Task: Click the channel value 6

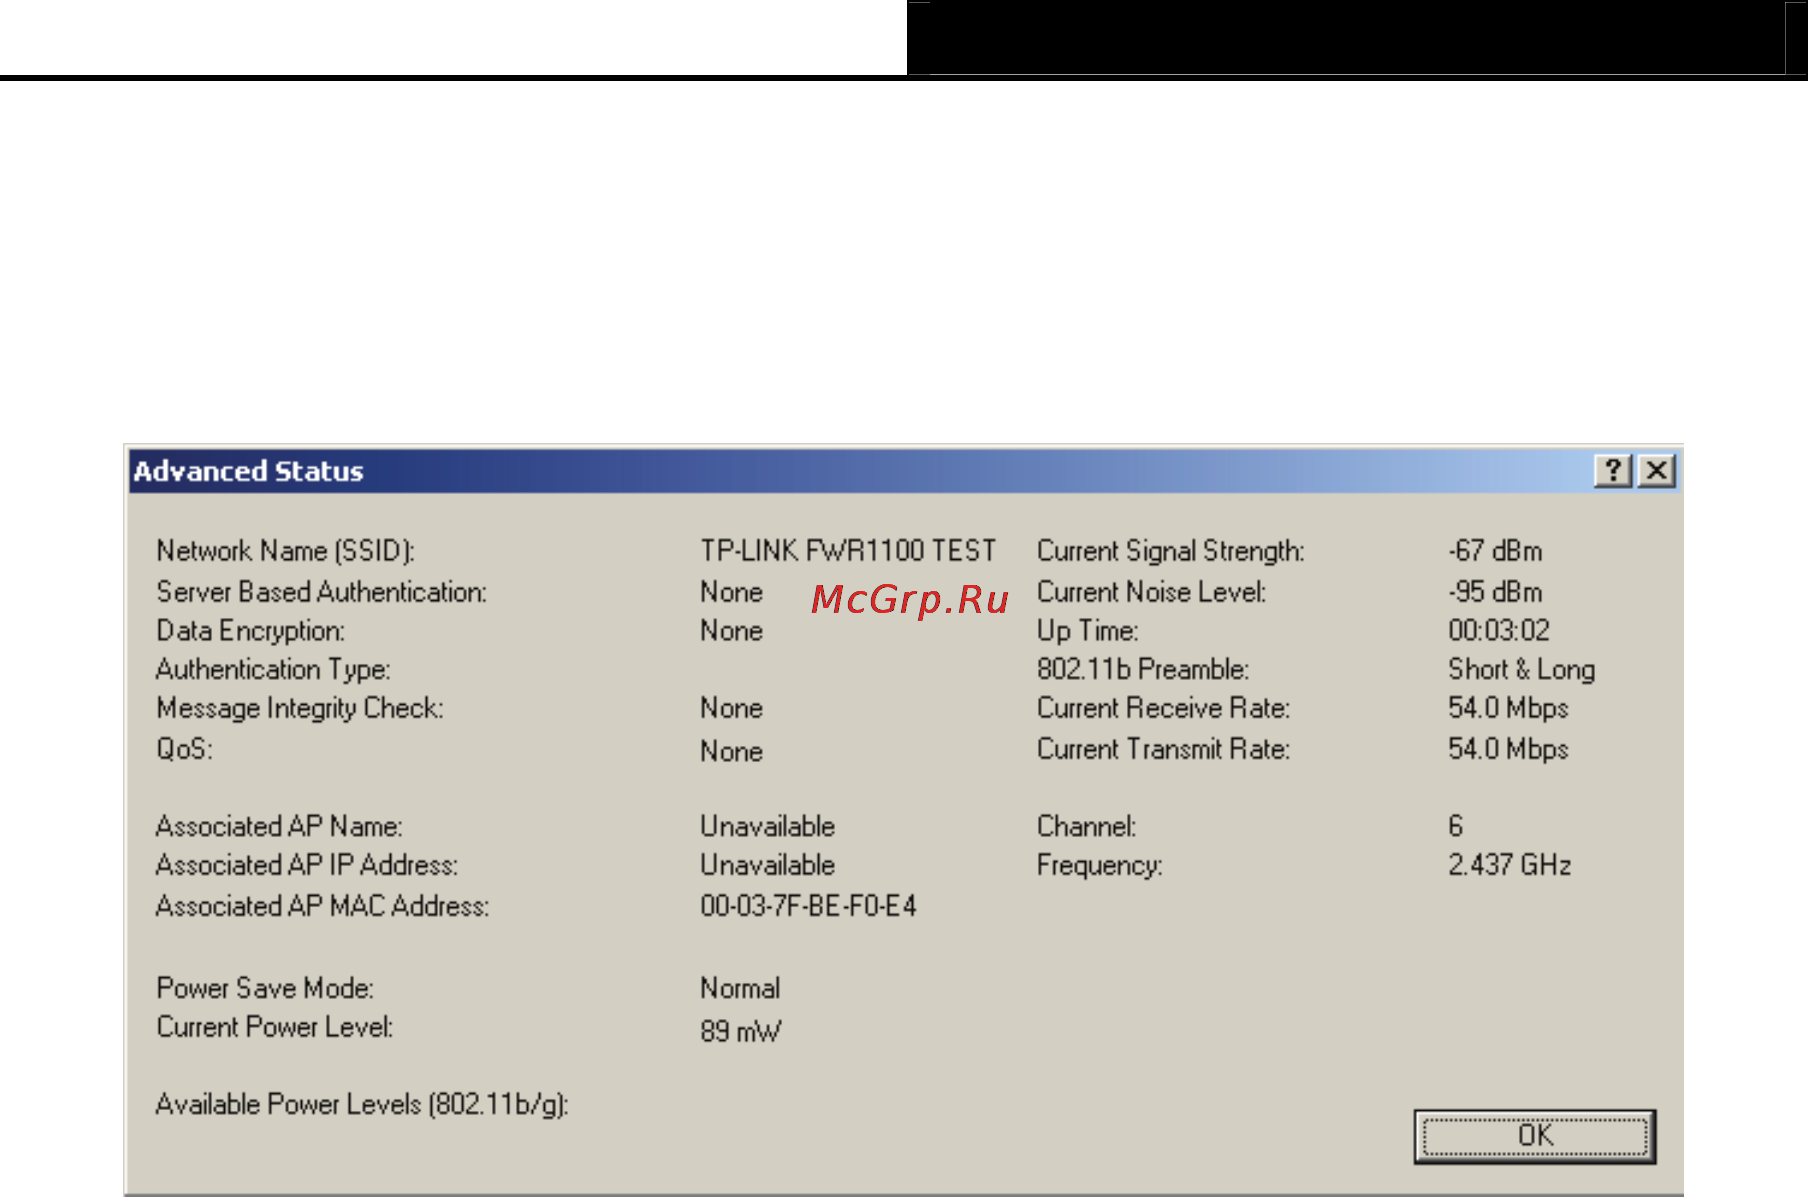Action: (x=1456, y=826)
